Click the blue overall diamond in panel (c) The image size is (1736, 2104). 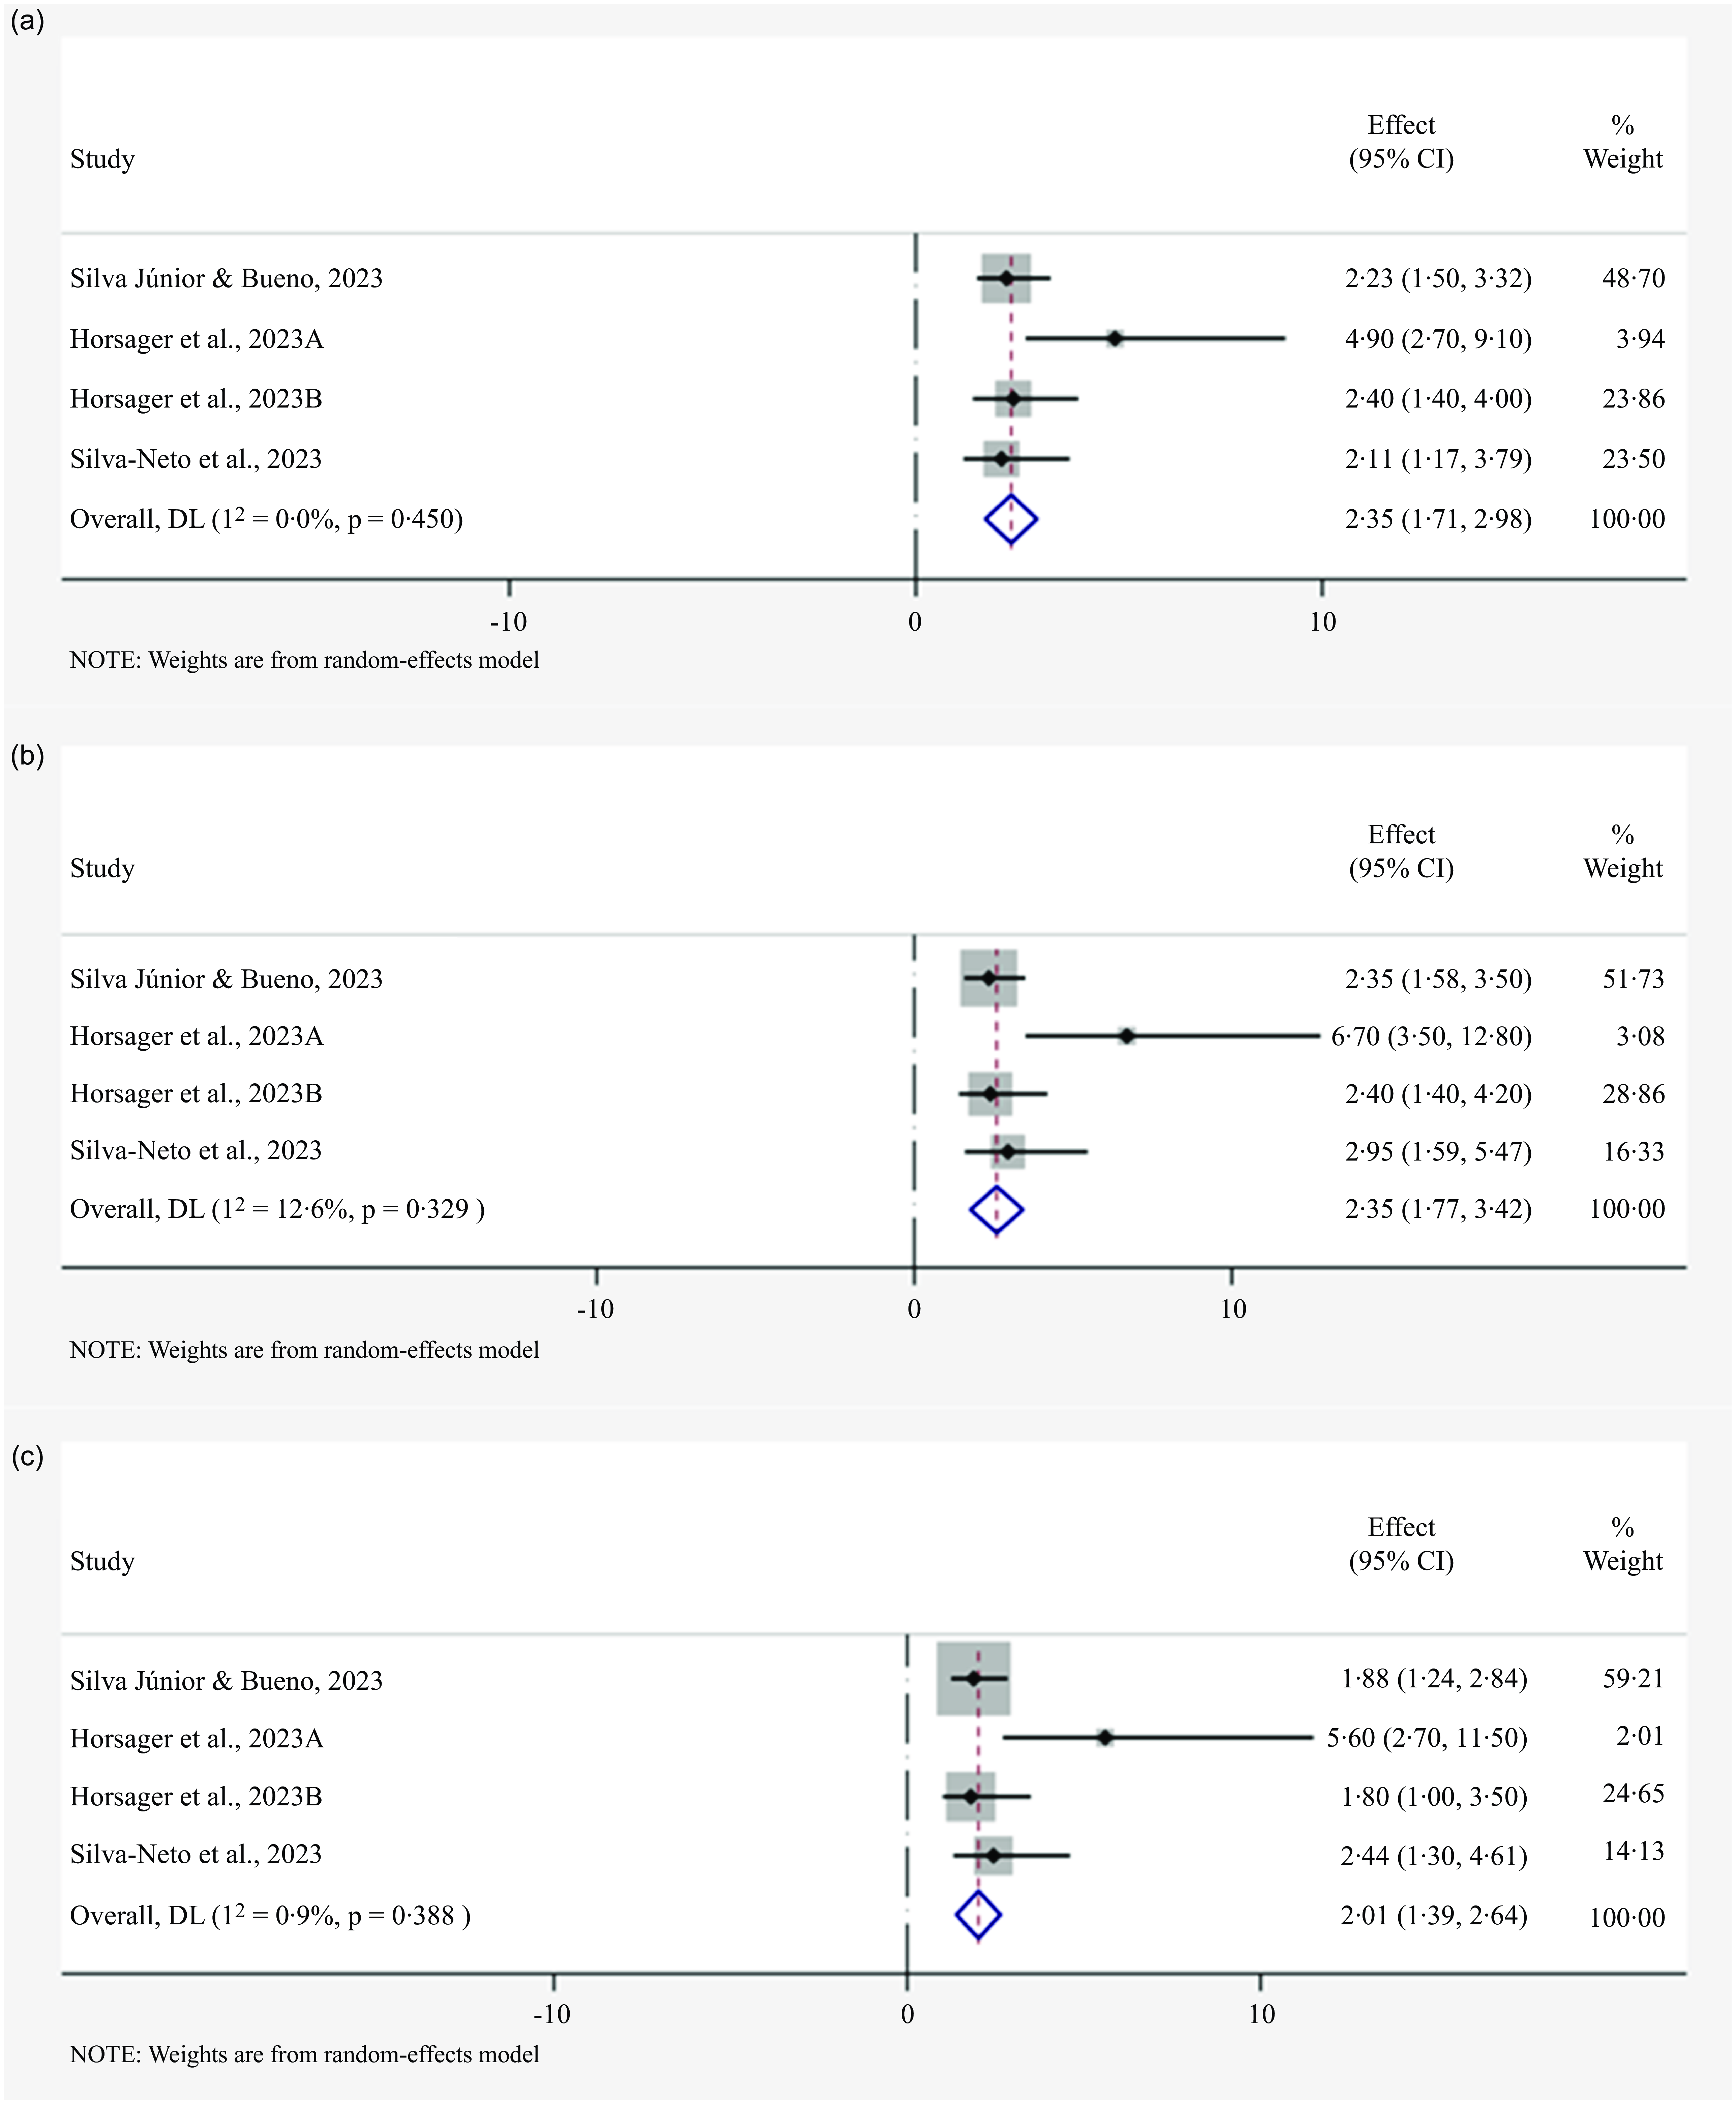(978, 1915)
